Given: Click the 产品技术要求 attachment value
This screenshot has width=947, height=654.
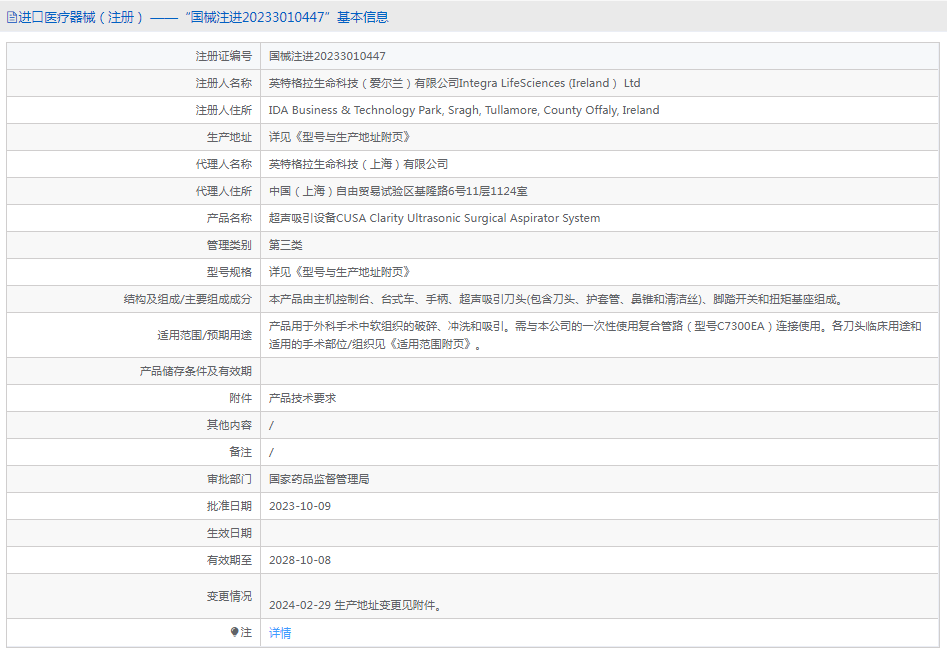Looking at the screenshot, I should (x=303, y=399).
